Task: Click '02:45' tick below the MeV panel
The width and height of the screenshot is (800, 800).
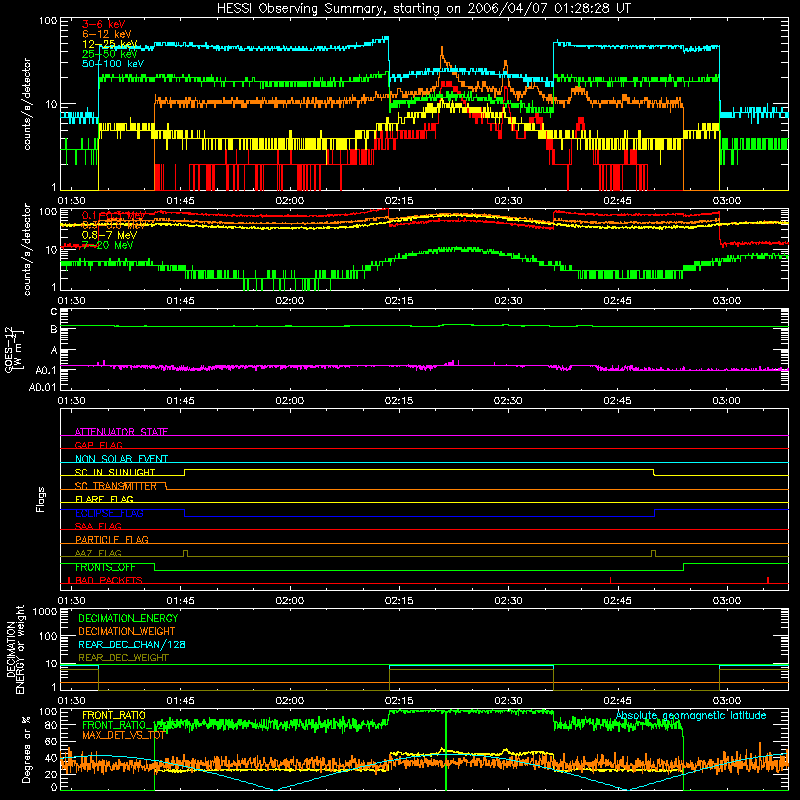Action: (617, 301)
